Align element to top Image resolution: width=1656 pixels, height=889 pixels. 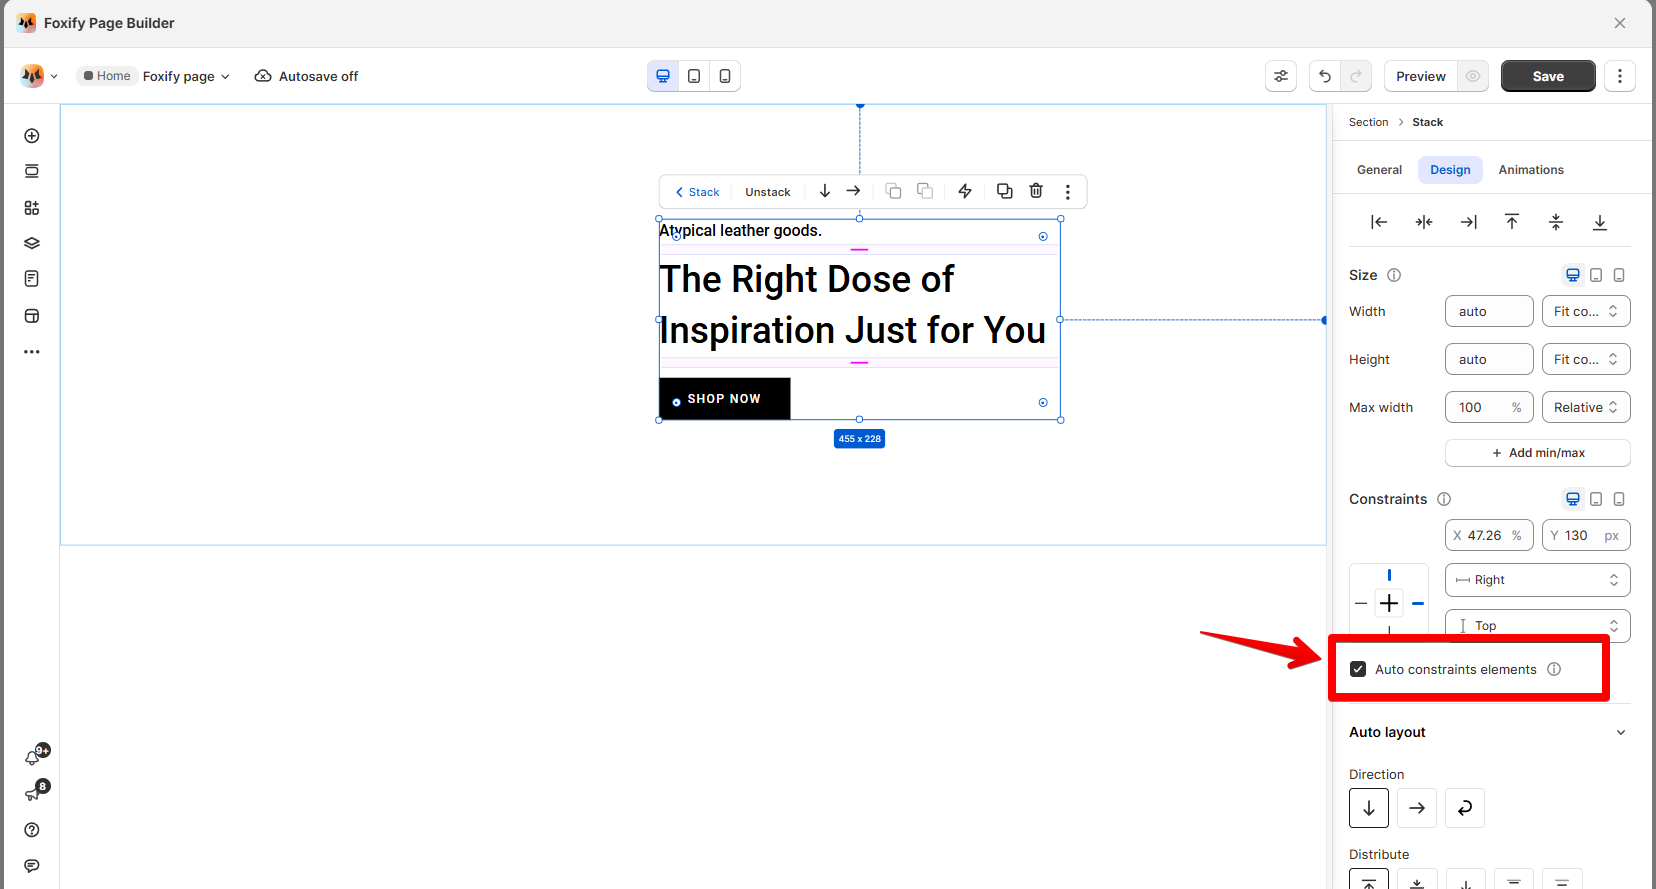coord(1512,222)
